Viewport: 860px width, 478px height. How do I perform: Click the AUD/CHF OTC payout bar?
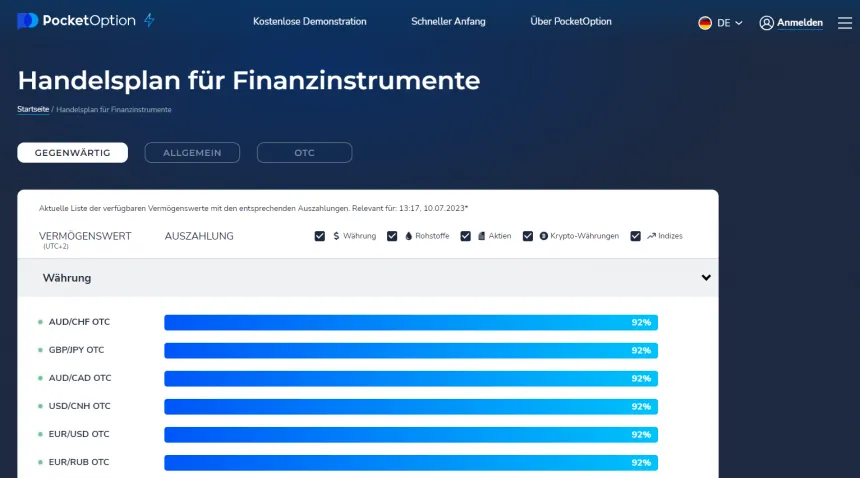point(410,322)
